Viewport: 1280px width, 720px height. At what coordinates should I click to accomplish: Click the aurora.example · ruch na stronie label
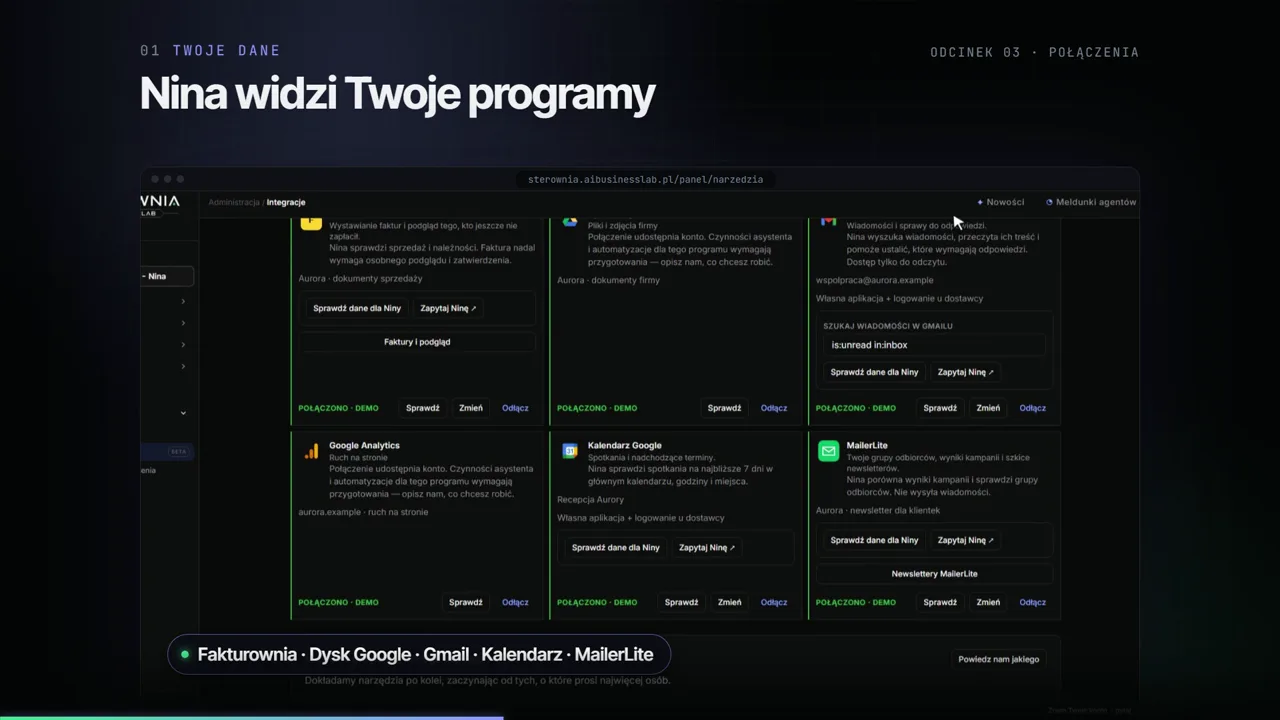[x=363, y=512]
